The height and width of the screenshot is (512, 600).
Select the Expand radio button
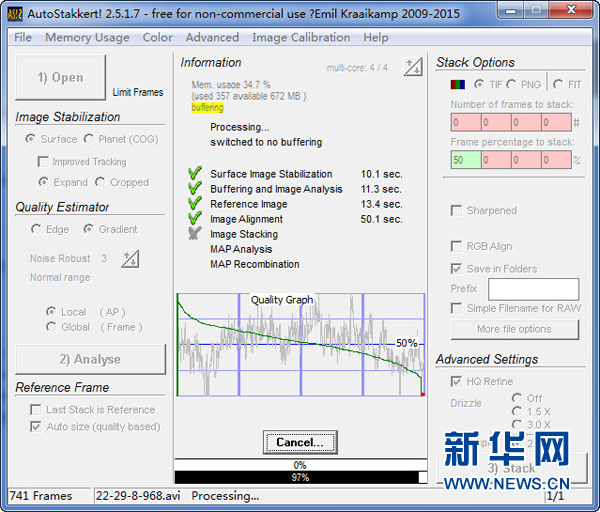pos(44,182)
